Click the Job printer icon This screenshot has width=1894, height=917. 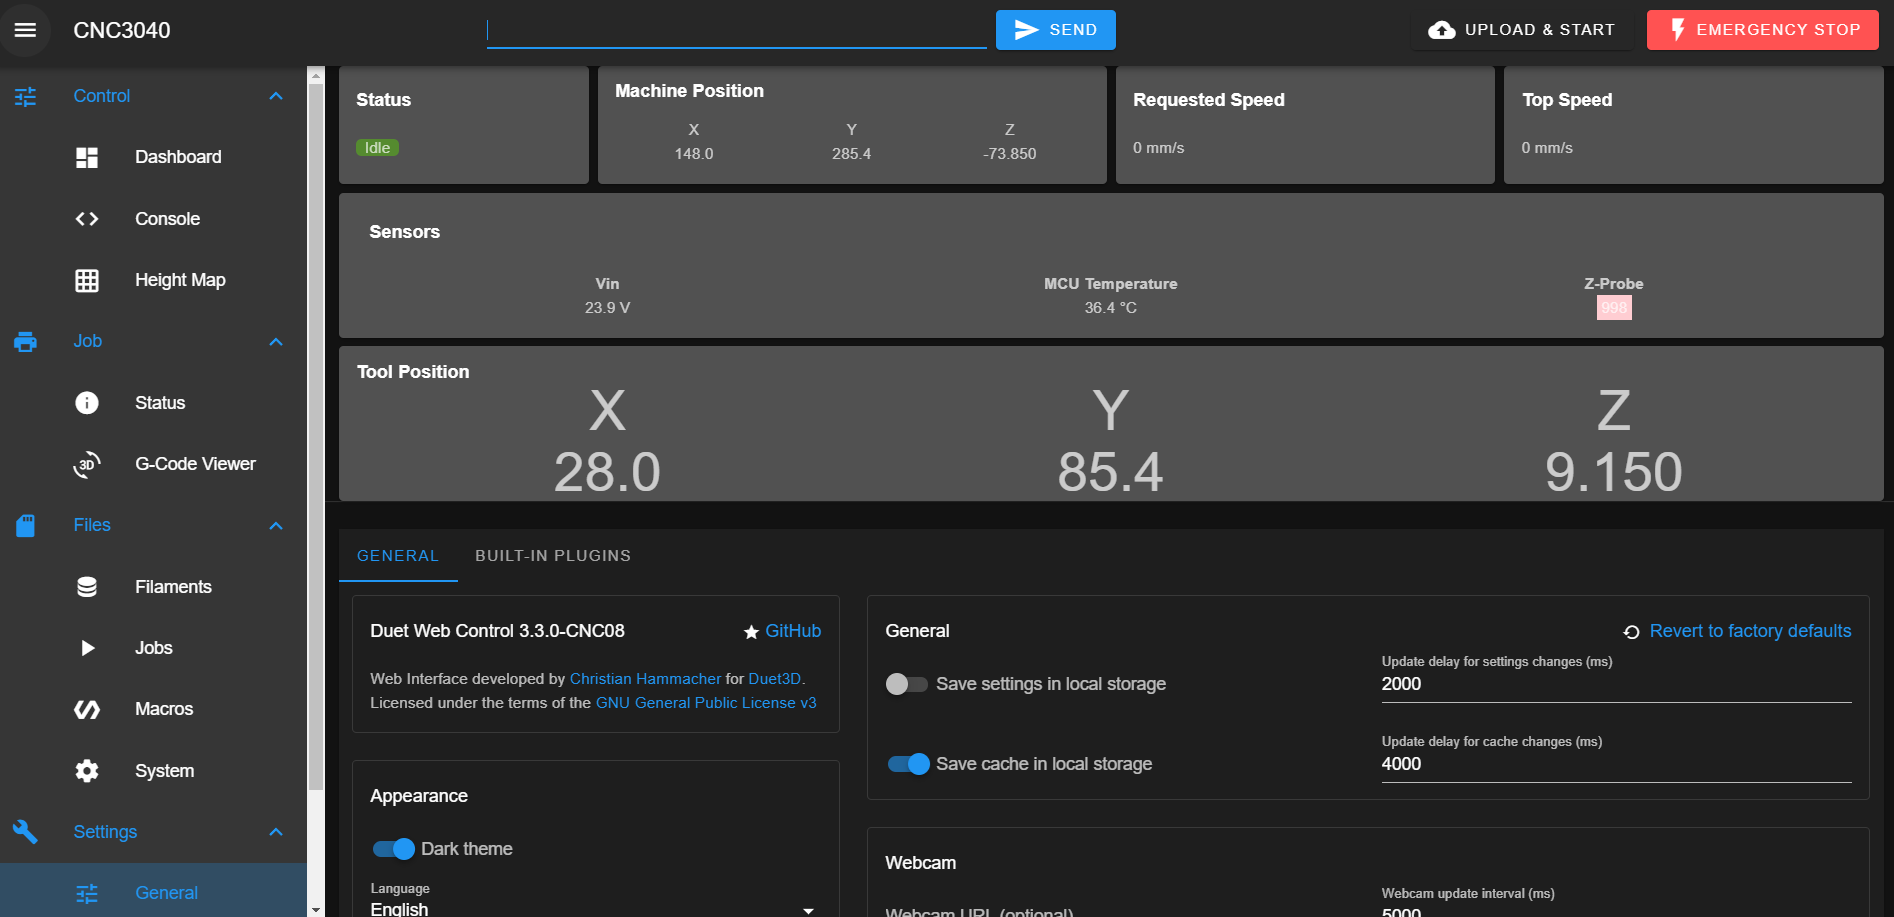pyautogui.click(x=25, y=342)
